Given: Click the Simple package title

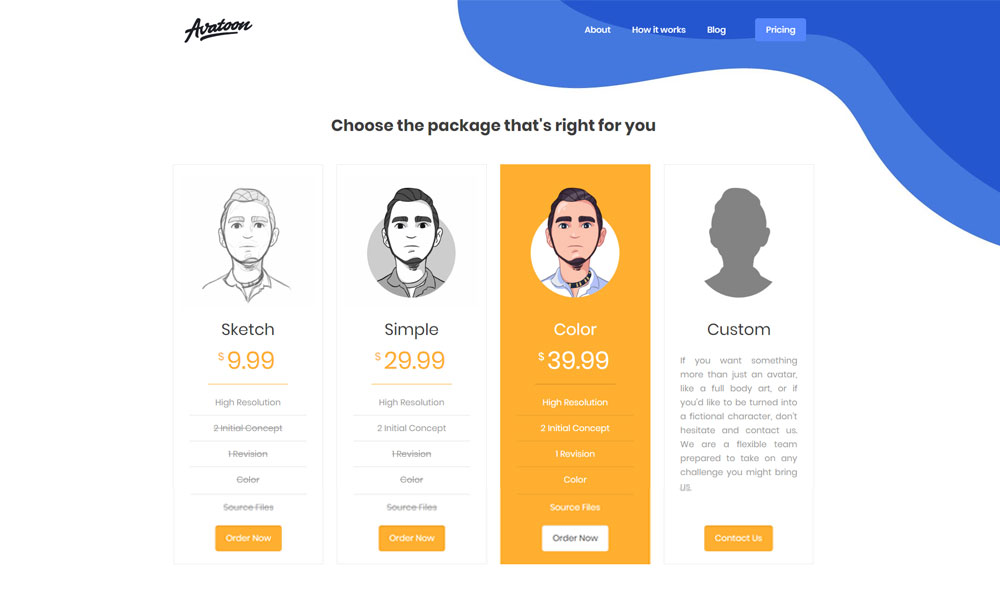Looking at the screenshot, I should [411, 330].
